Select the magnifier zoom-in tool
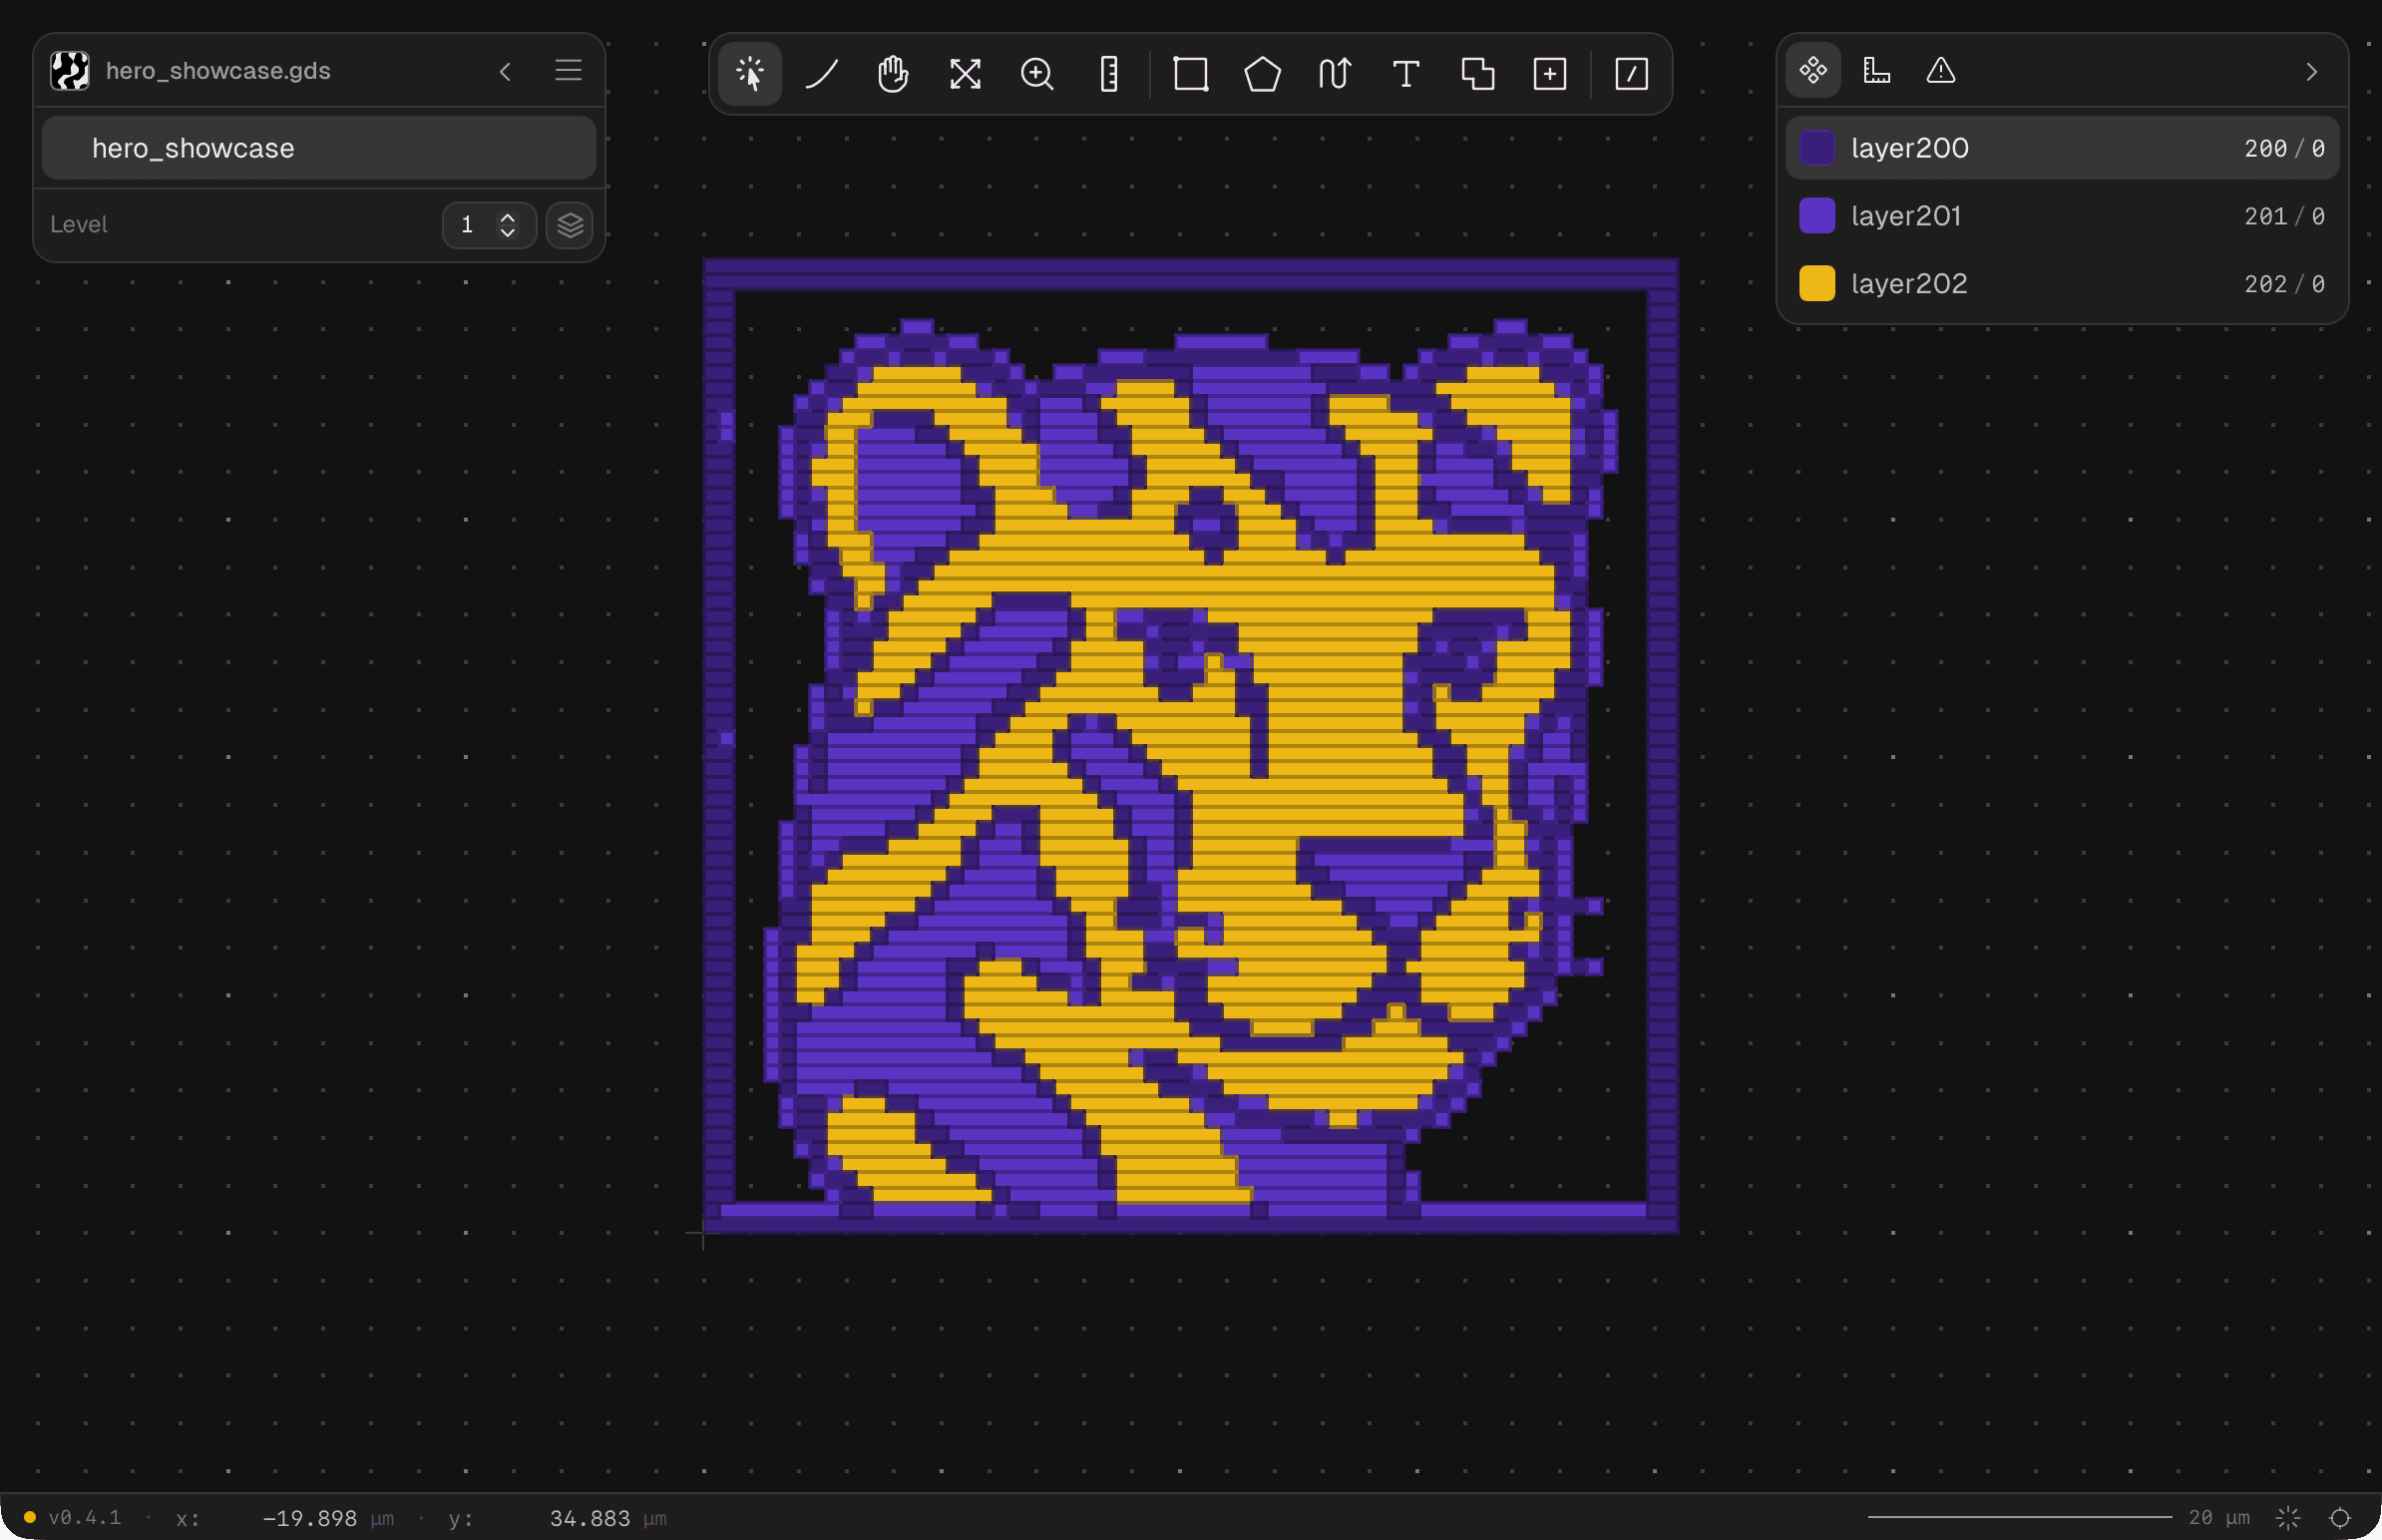The height and width of the screenshot is (1540, 2382). (1037, 73)
